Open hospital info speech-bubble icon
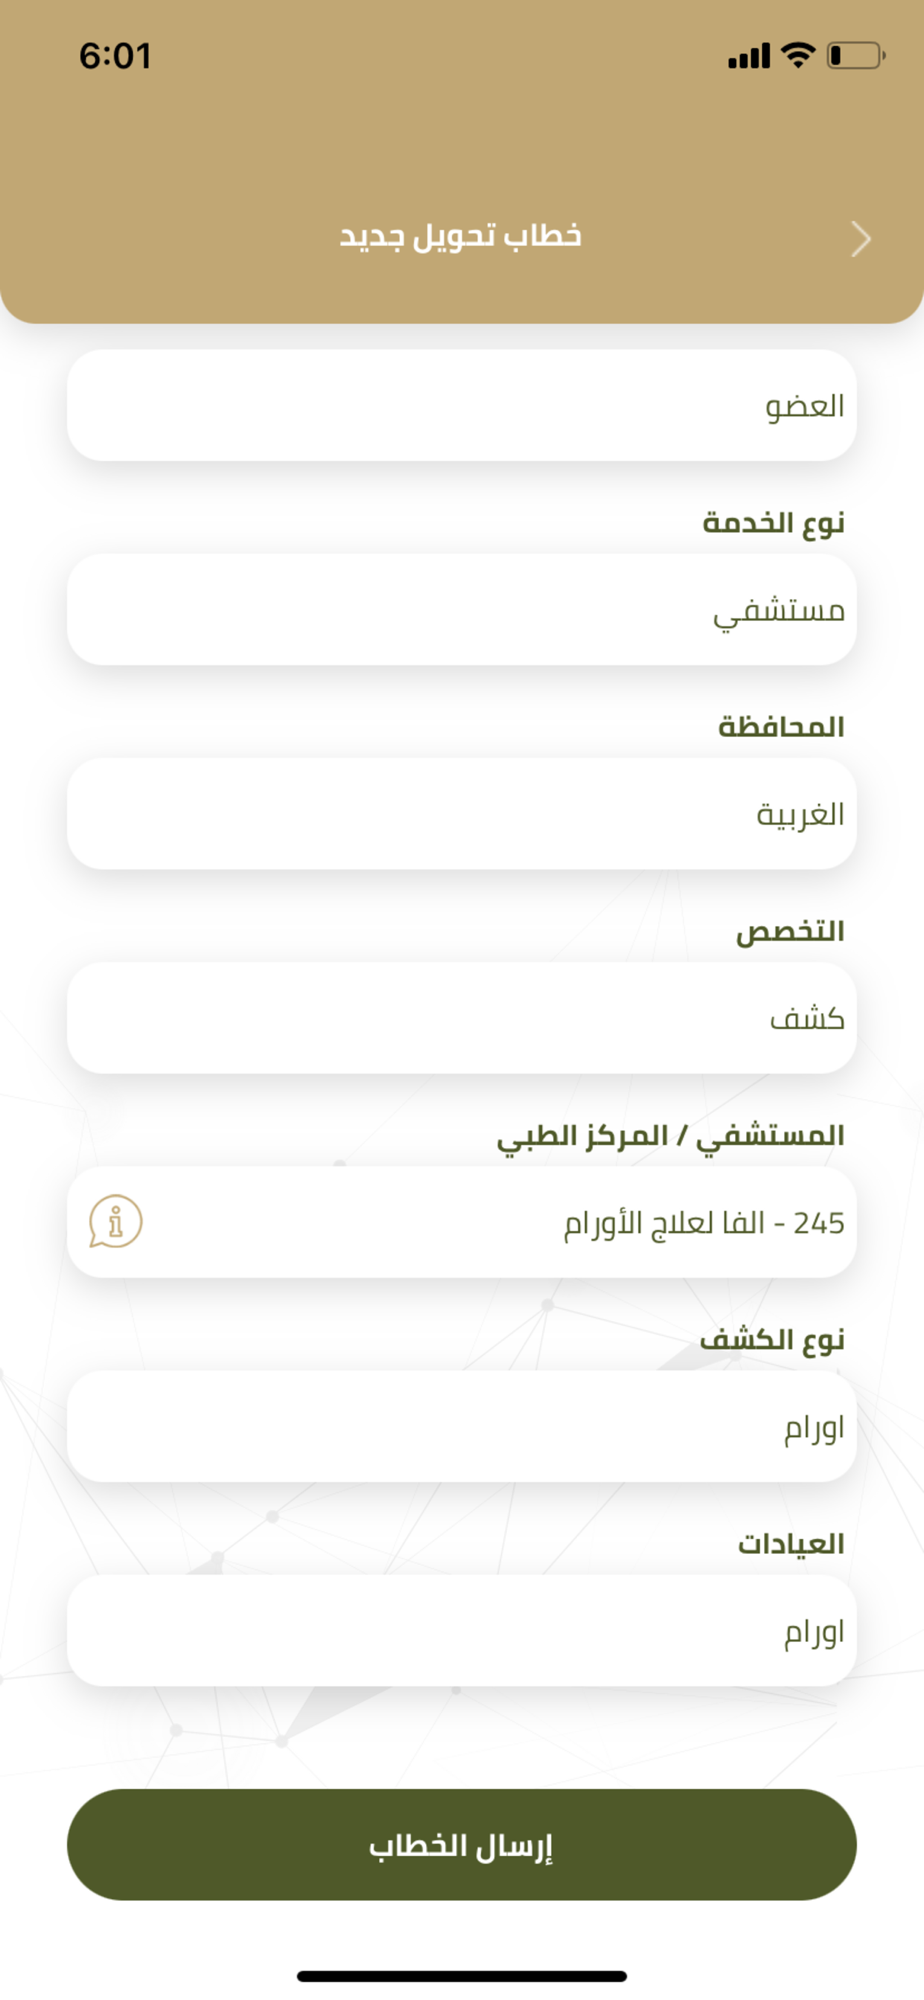Viewport: 924px width, 2000px height. (115, 1221)
